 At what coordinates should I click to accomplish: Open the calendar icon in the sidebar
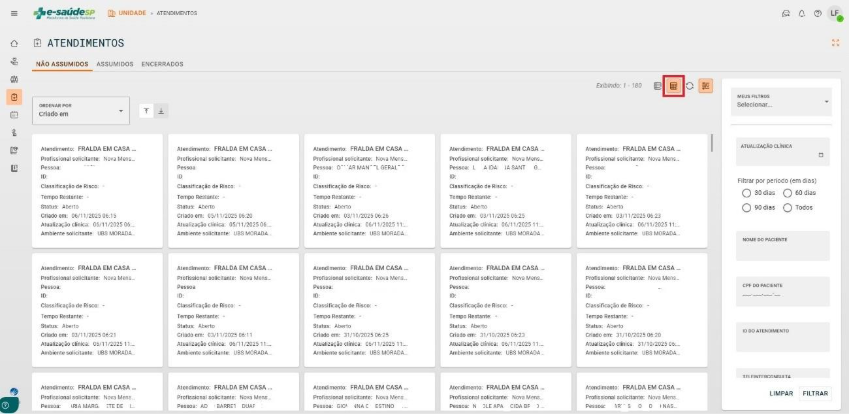[14, 115]
